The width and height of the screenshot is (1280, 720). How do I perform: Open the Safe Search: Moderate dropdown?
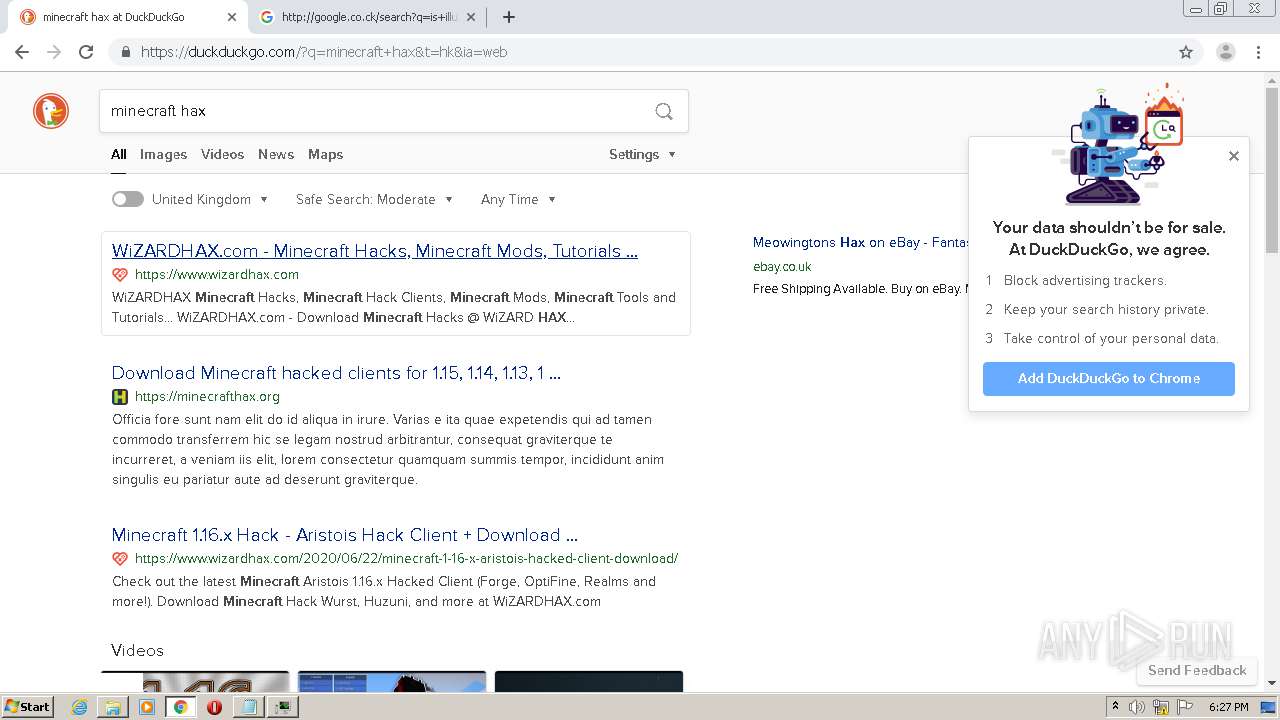pyautogui.click(x=375, y=199)
